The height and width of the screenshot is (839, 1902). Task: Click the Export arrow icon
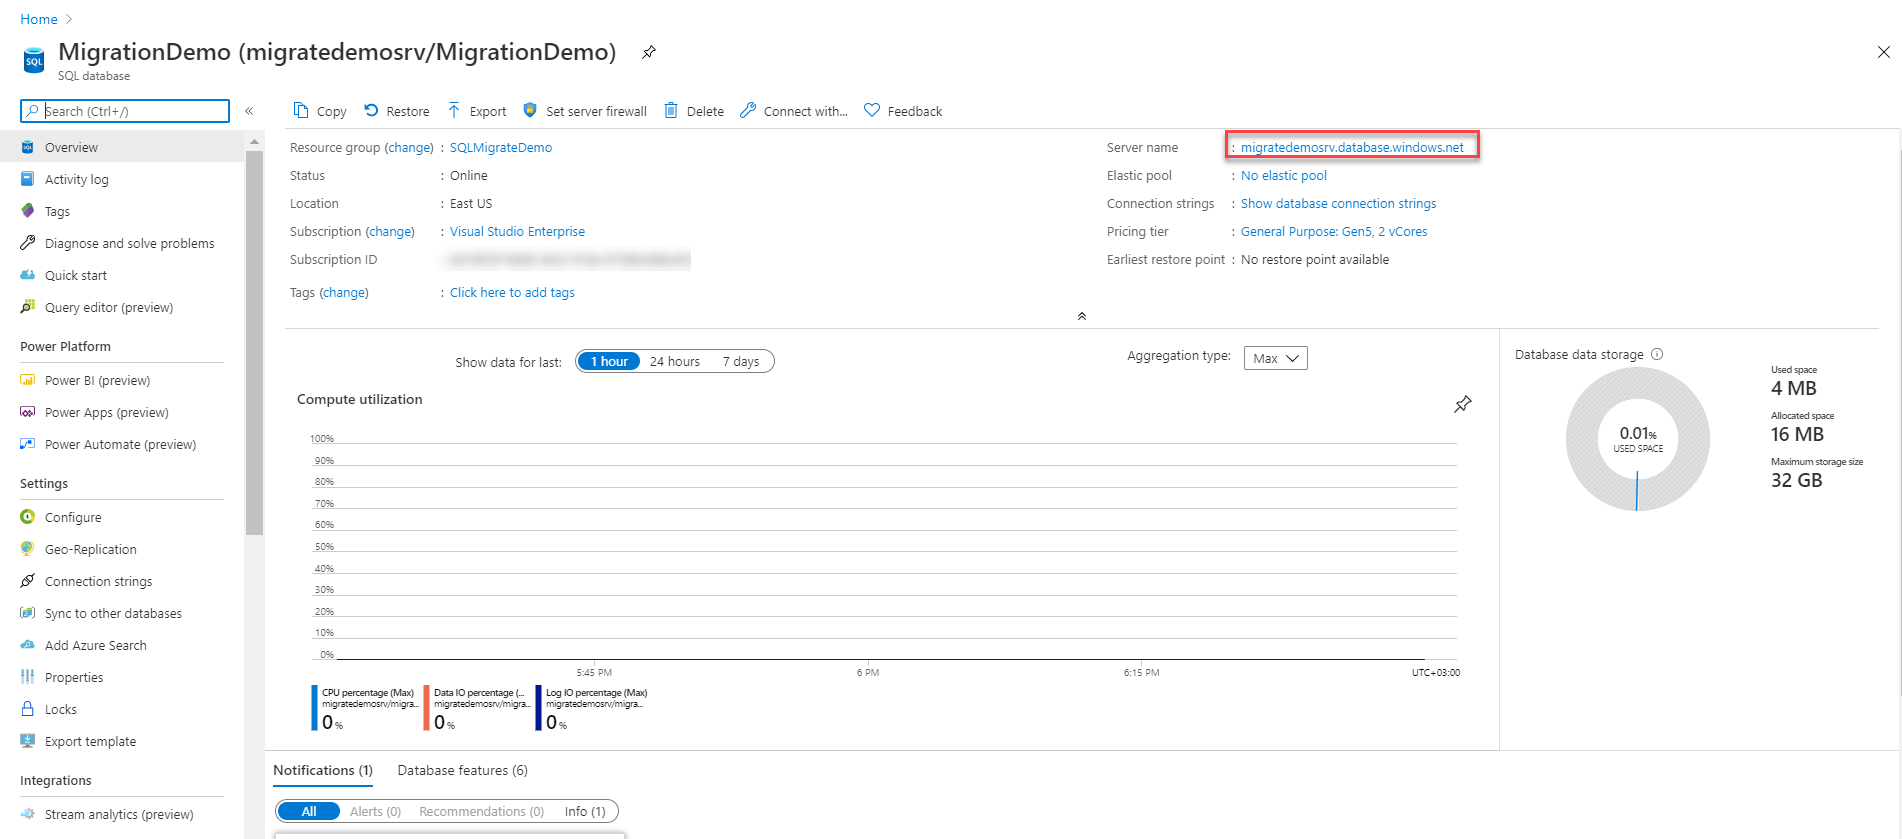[x=454, y=110]
